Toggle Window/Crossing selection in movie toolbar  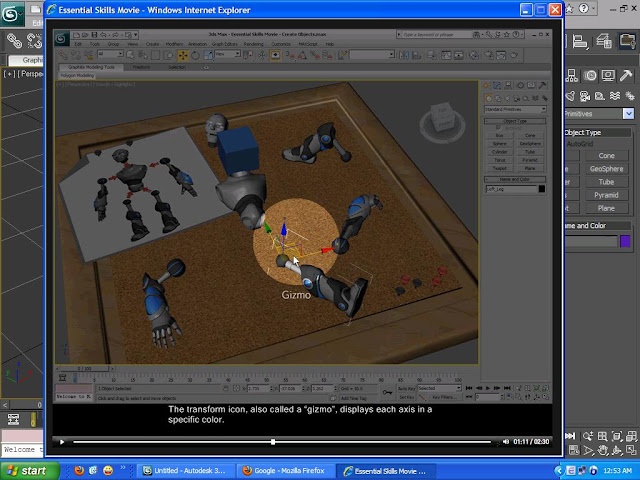[167, 55]
